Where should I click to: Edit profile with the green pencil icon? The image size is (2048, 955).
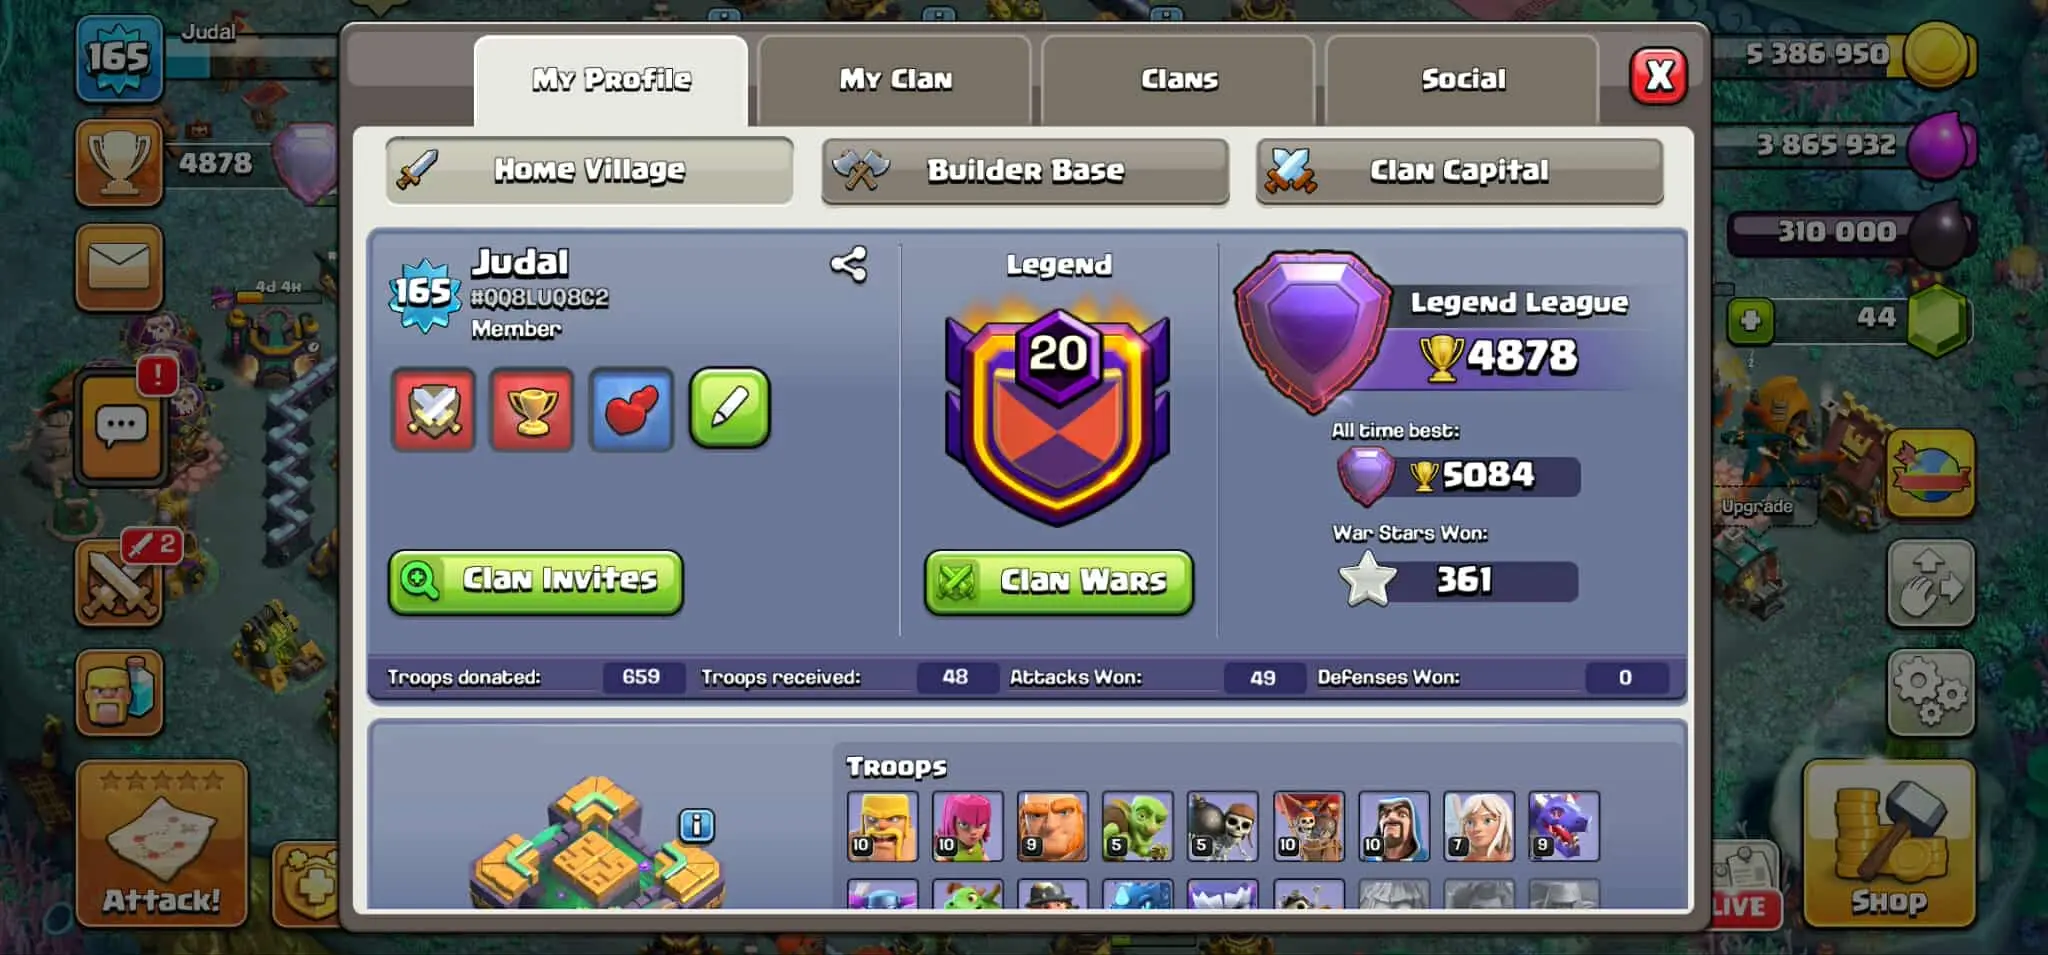coord(730,408)
